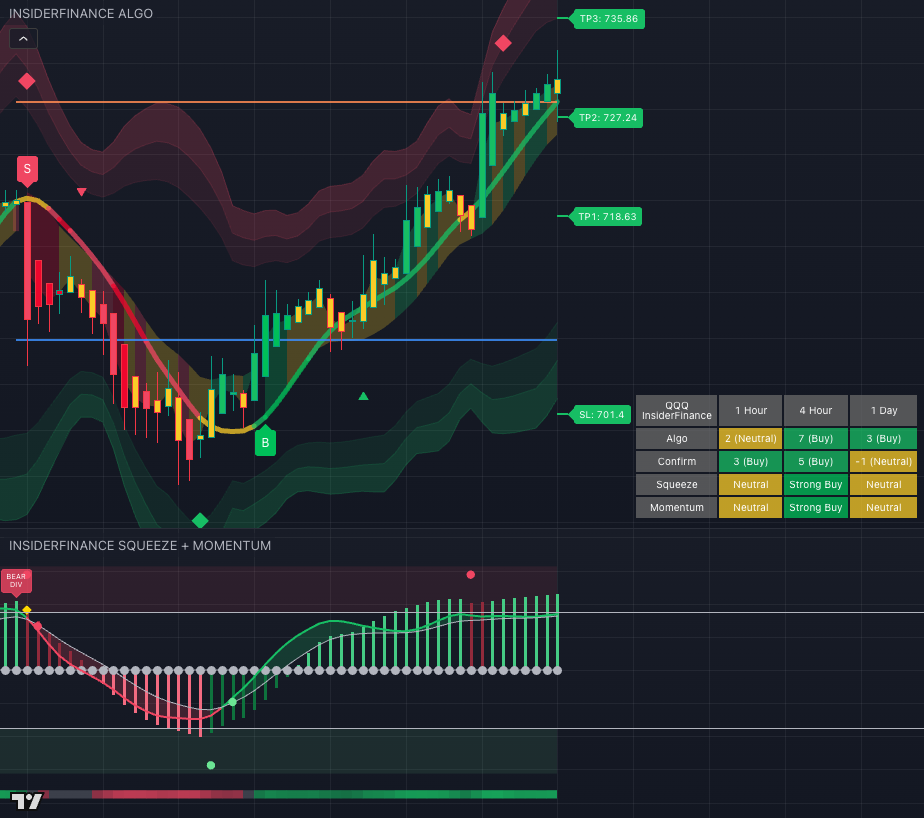Viewport: 924px width, 818px height.
Task: Click the latest yellow candle at chart's right edge
Action: pos(557,86)
